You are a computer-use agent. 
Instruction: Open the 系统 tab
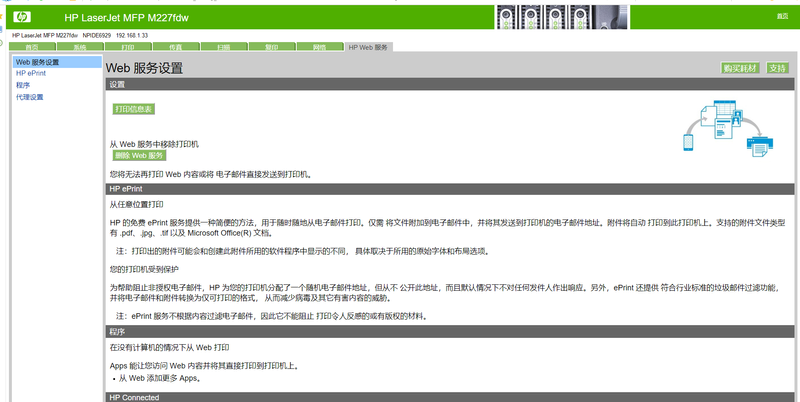80,47
